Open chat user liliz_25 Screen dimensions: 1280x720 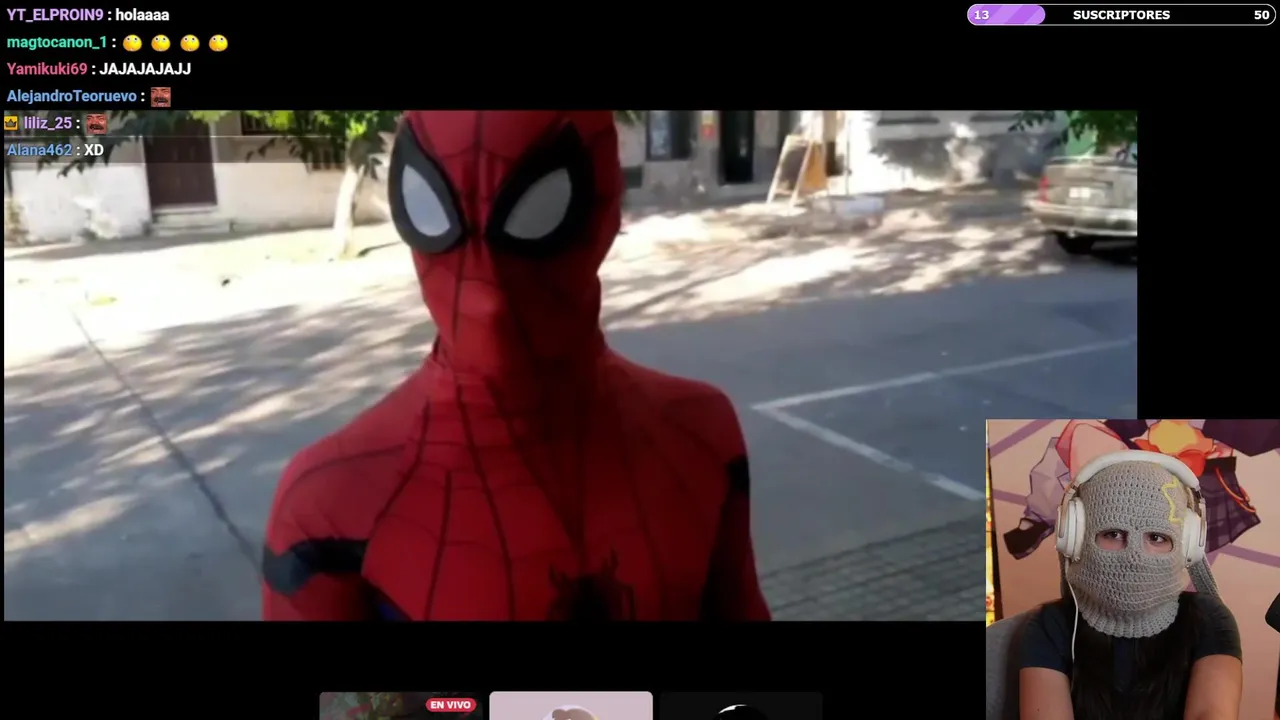point(48,123)
